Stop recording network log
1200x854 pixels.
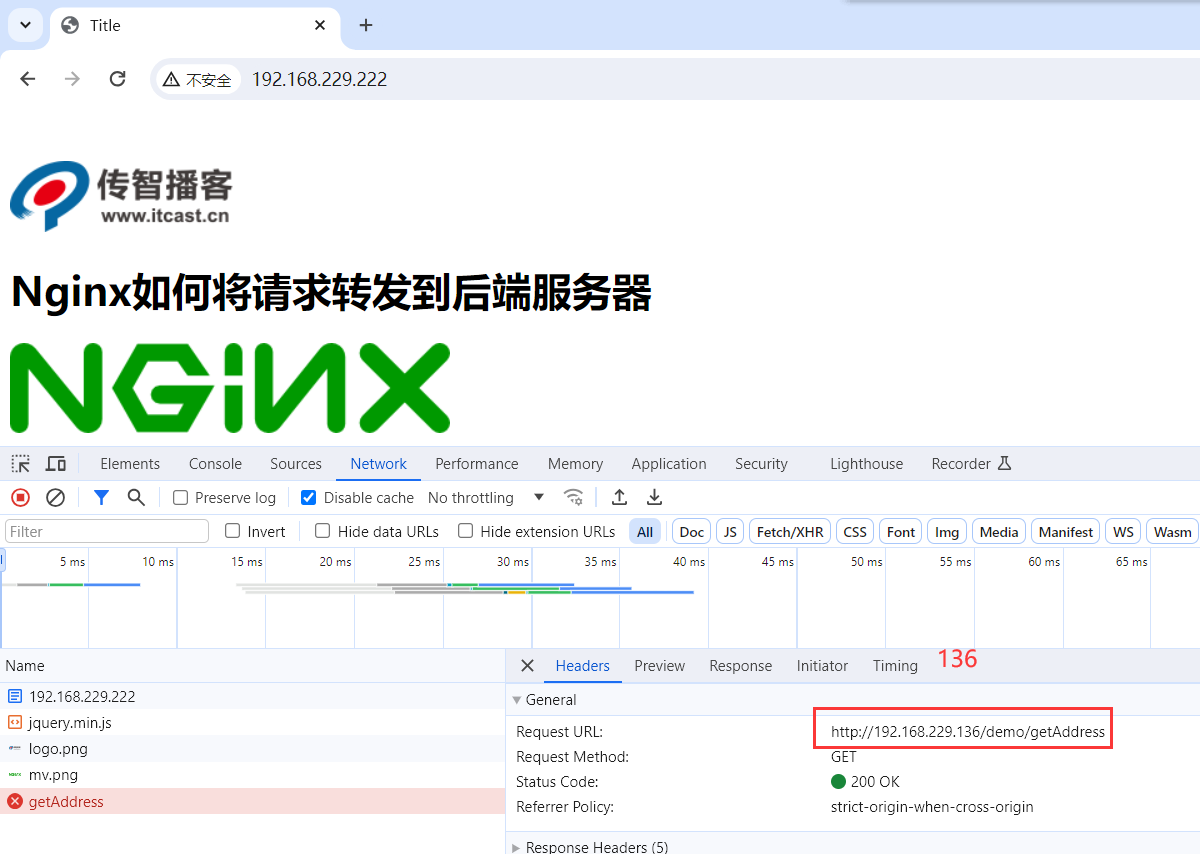(x=20, y=497)
